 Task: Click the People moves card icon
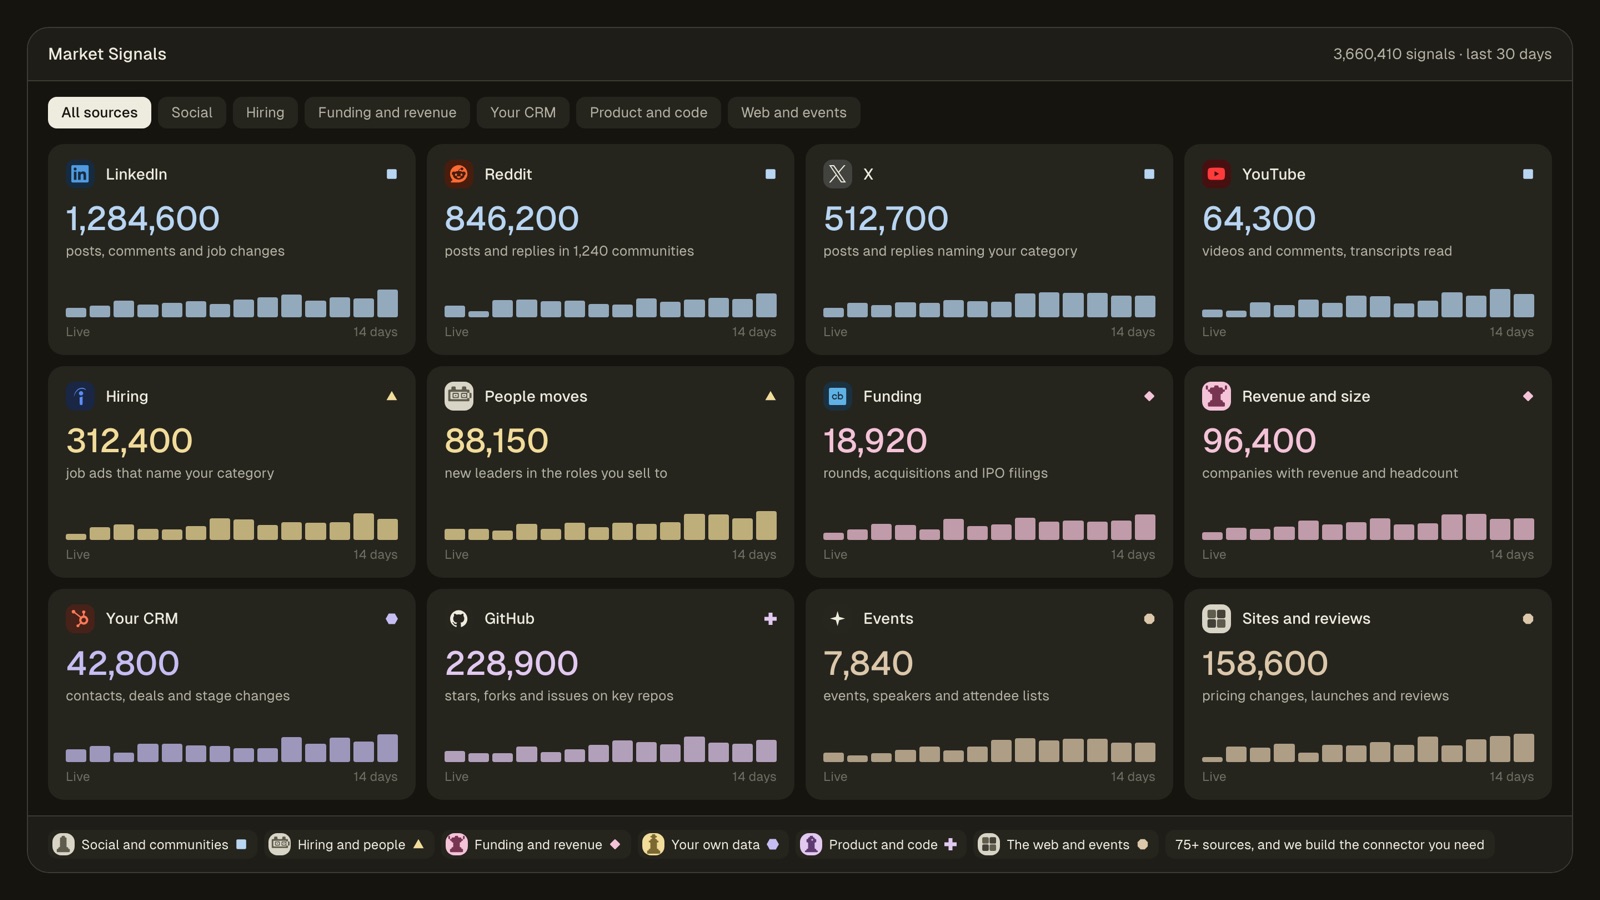pyautogui.click(x=459, y=396)
